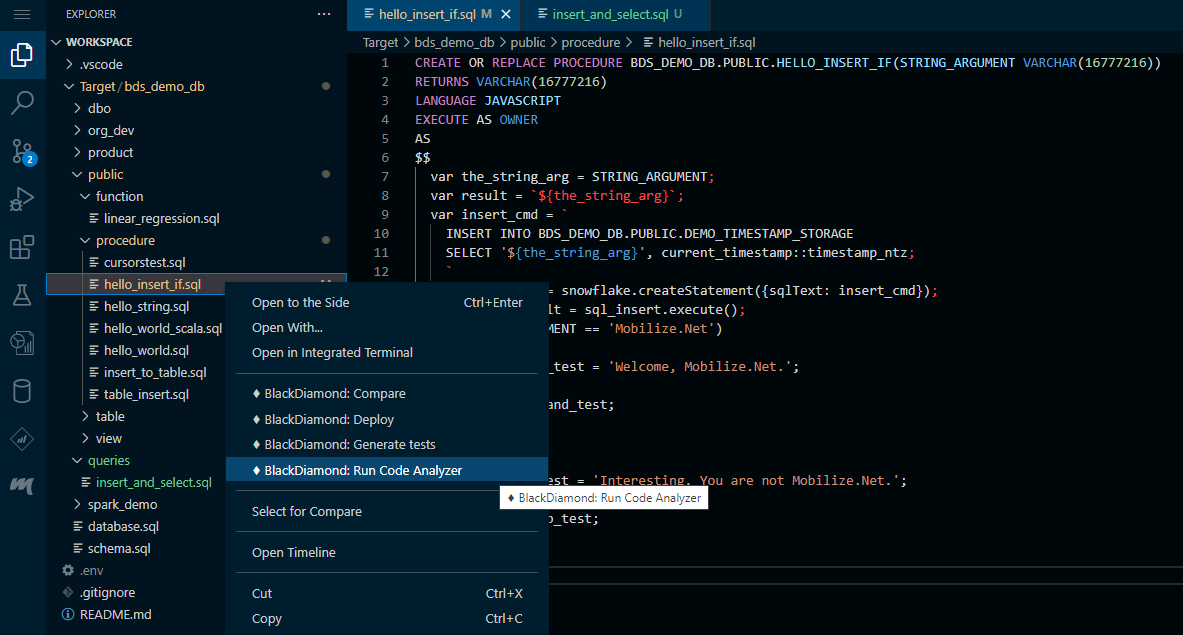Click Target breadcrumb segment
Viewport: 1183px width, 635px height.
[380, 43]
